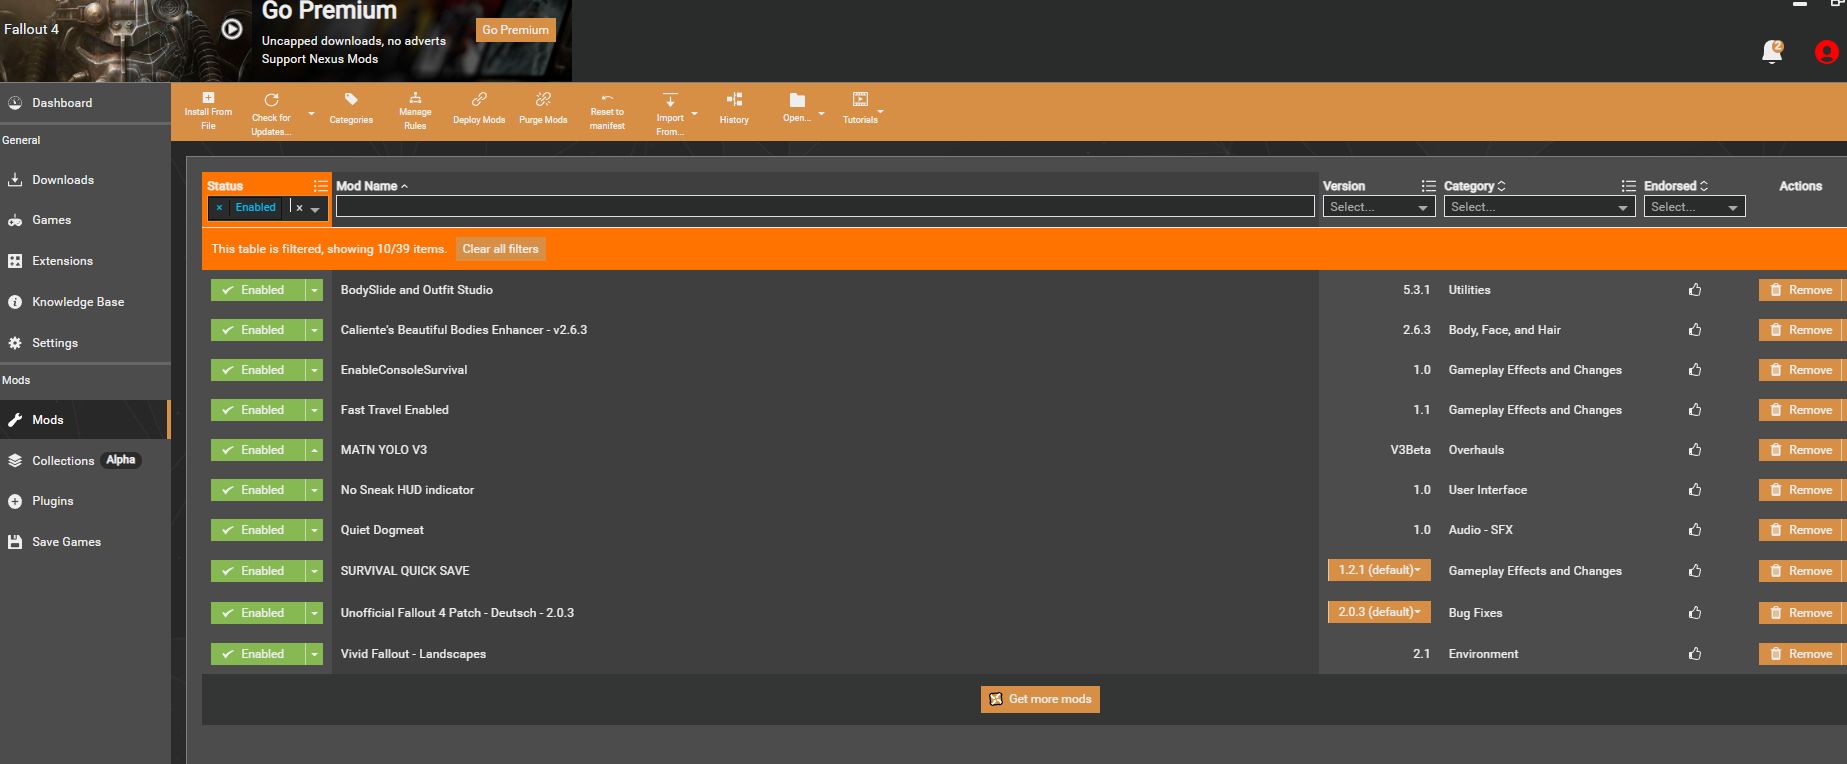1847x764 pixels.
Task: Open version dropdown 1.2.1 (default)
Action: [x=1379, y=570]
